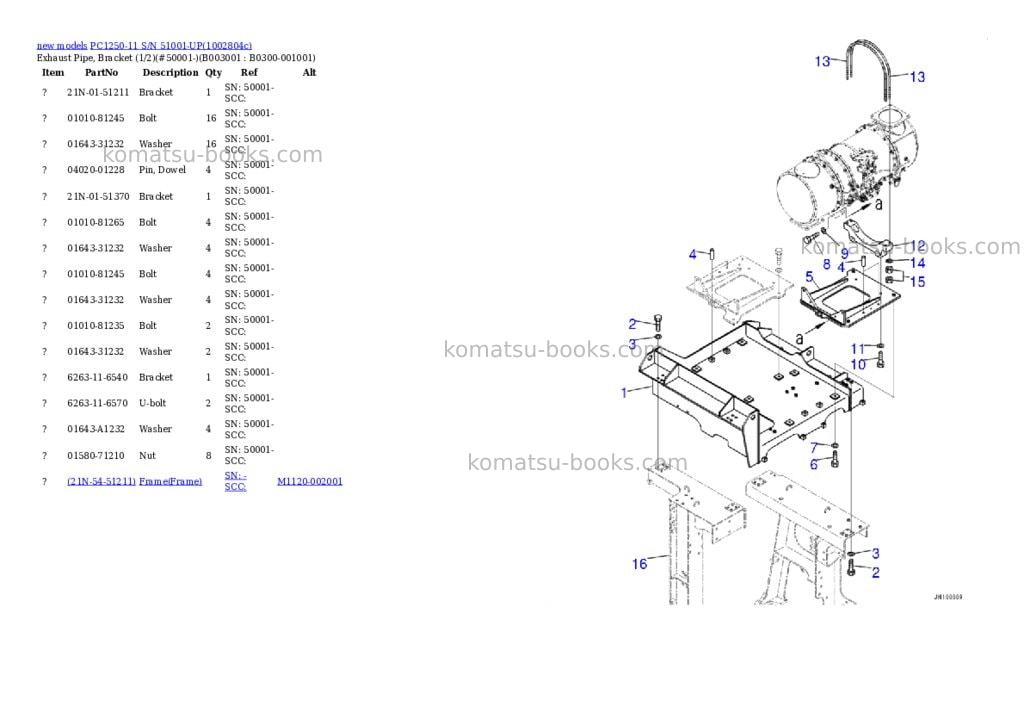Click the 'Alt' column header
This screenshot has height=725, width=1024.
pyautogui.click(x=310, y=72)
